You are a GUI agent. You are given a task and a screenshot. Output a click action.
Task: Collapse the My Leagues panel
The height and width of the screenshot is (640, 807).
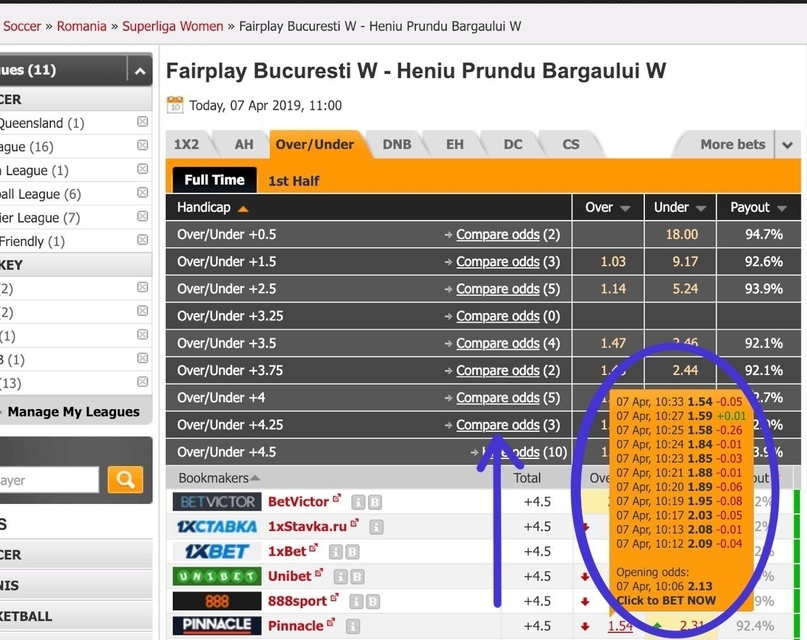tap(140, 70)
